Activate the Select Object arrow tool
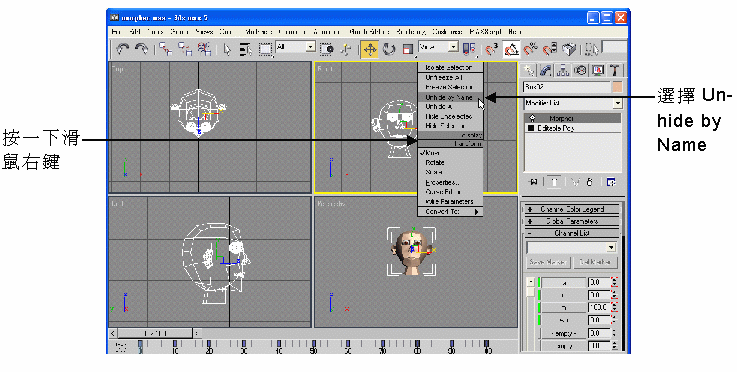737x372 pixels. point(227,49)
